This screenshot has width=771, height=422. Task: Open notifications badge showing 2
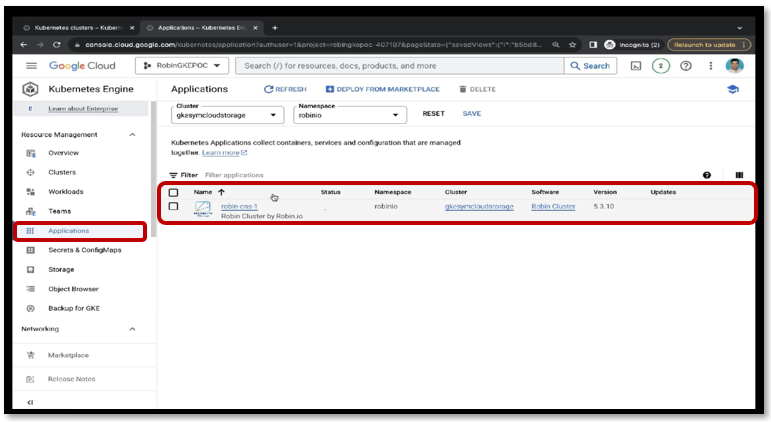[x=660, y=65]
